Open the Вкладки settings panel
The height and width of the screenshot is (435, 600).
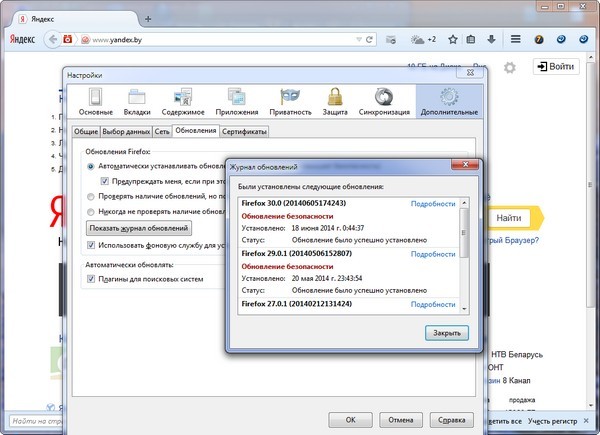click(x=137, y=101)
